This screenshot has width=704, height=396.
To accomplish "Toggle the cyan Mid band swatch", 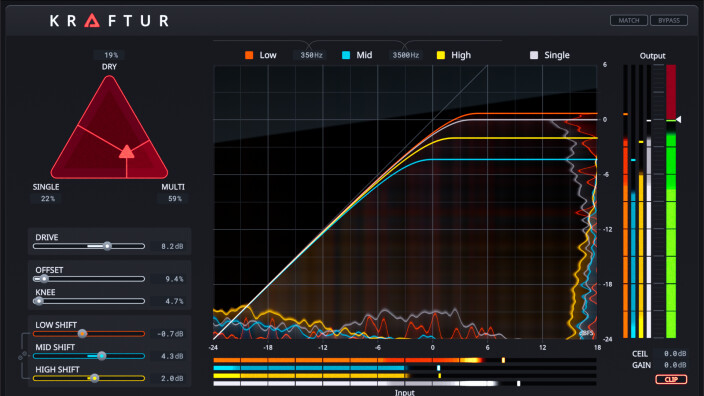I will pos(346,55).
